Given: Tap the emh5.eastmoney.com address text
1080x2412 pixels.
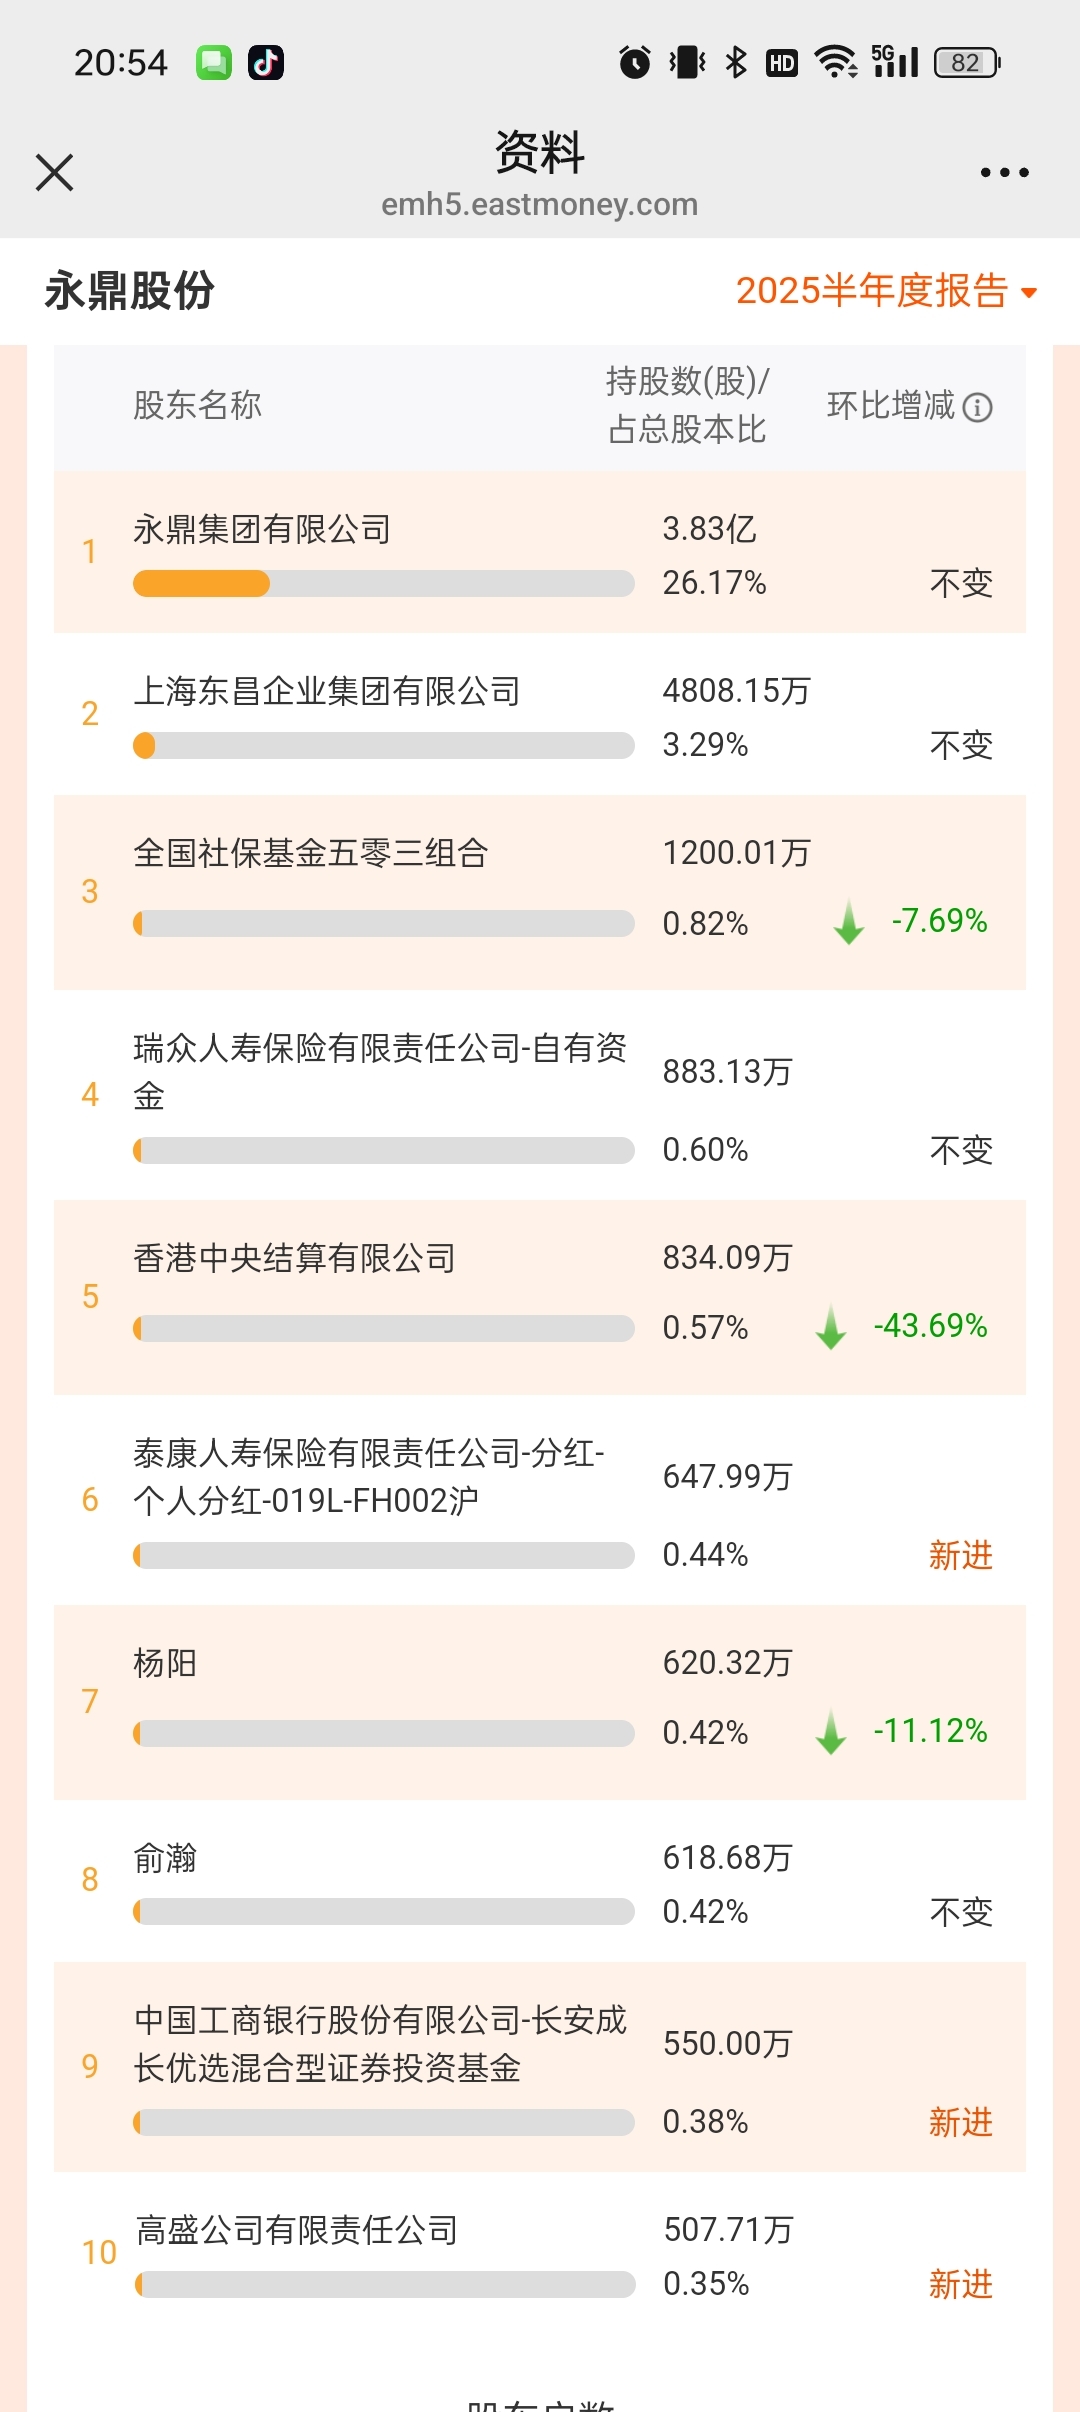Looking at the screenshot, I should point(540,204).
